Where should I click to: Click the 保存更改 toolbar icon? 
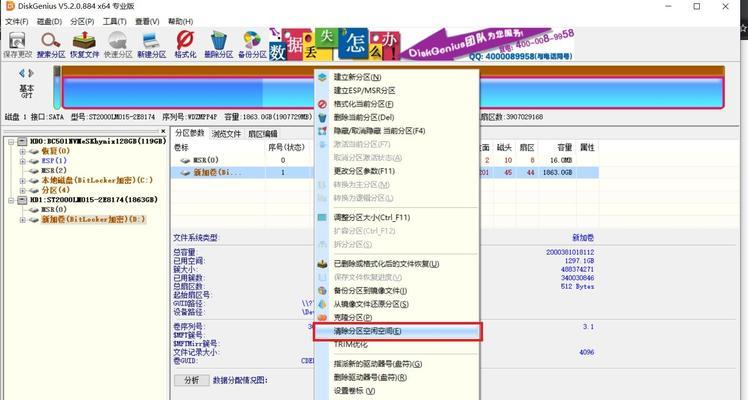[17, 45]
